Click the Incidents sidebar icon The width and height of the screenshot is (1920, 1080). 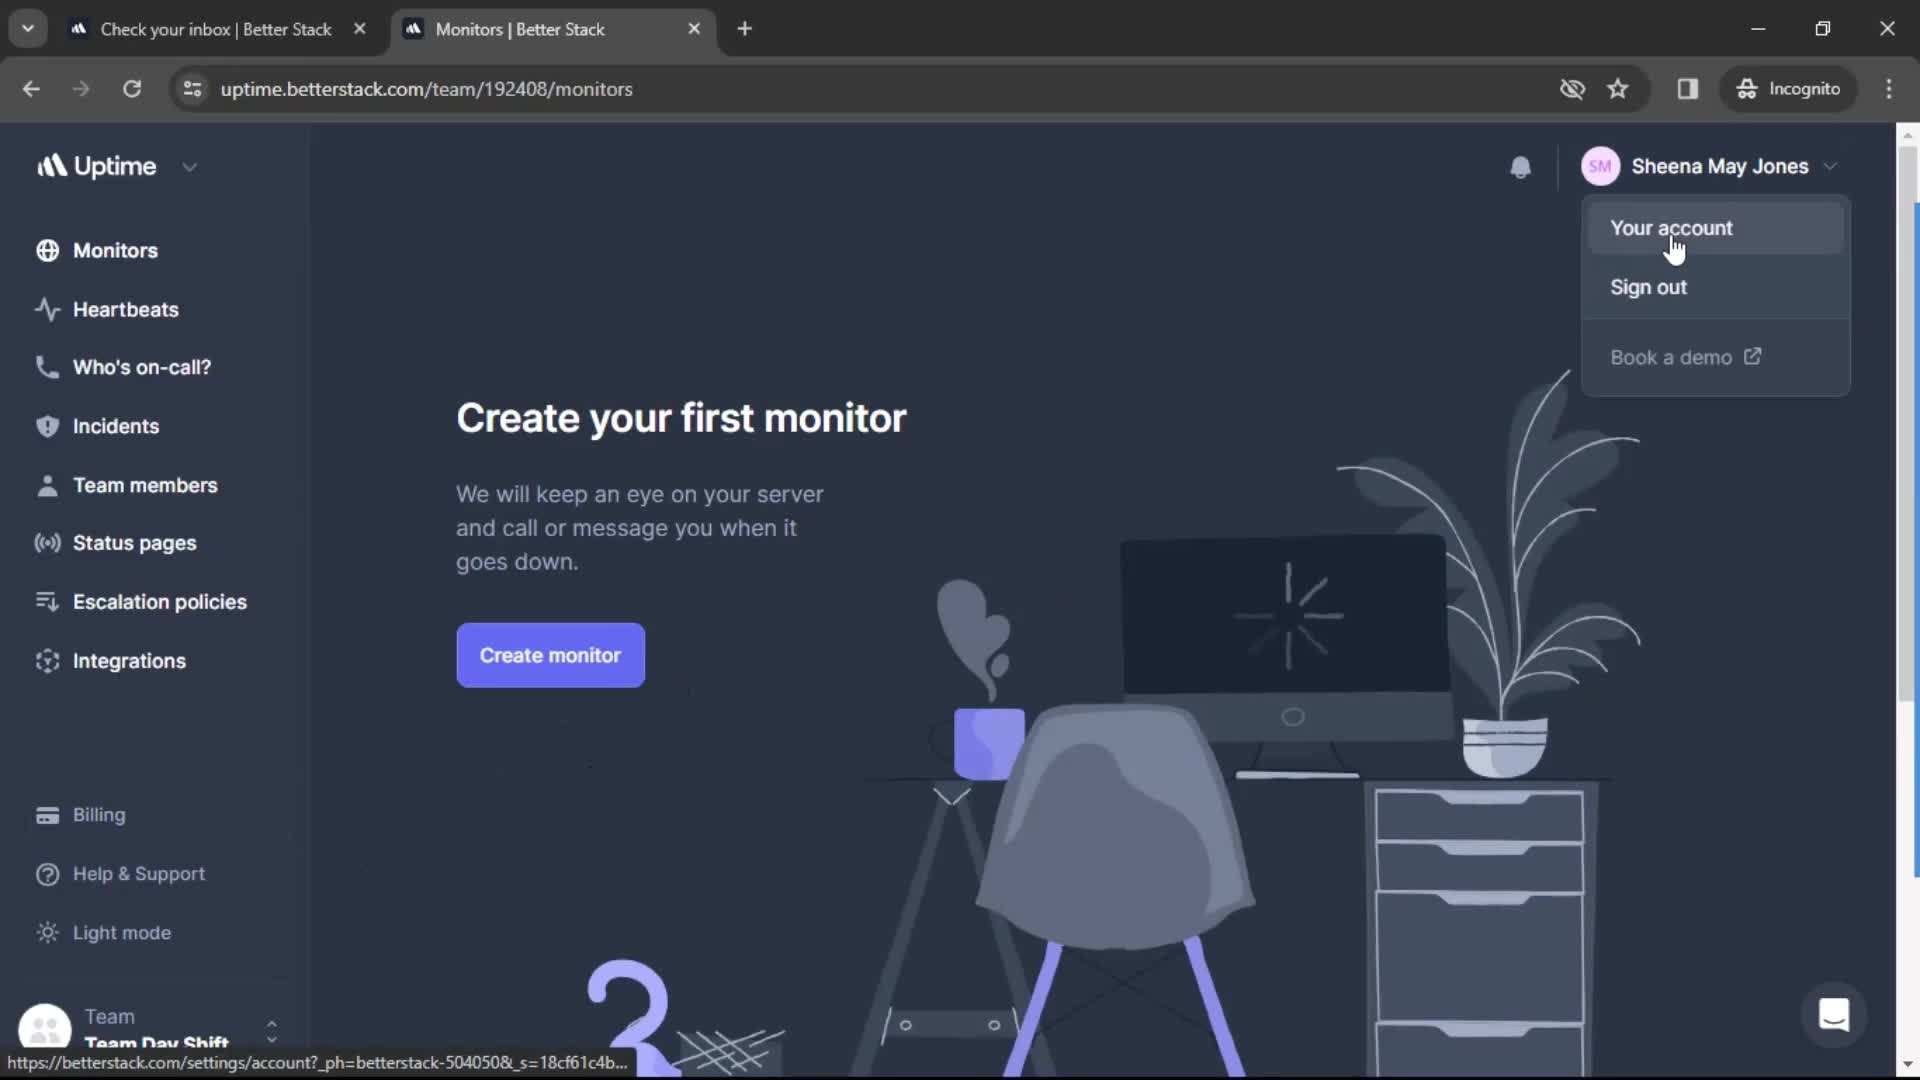coord(47,426)
